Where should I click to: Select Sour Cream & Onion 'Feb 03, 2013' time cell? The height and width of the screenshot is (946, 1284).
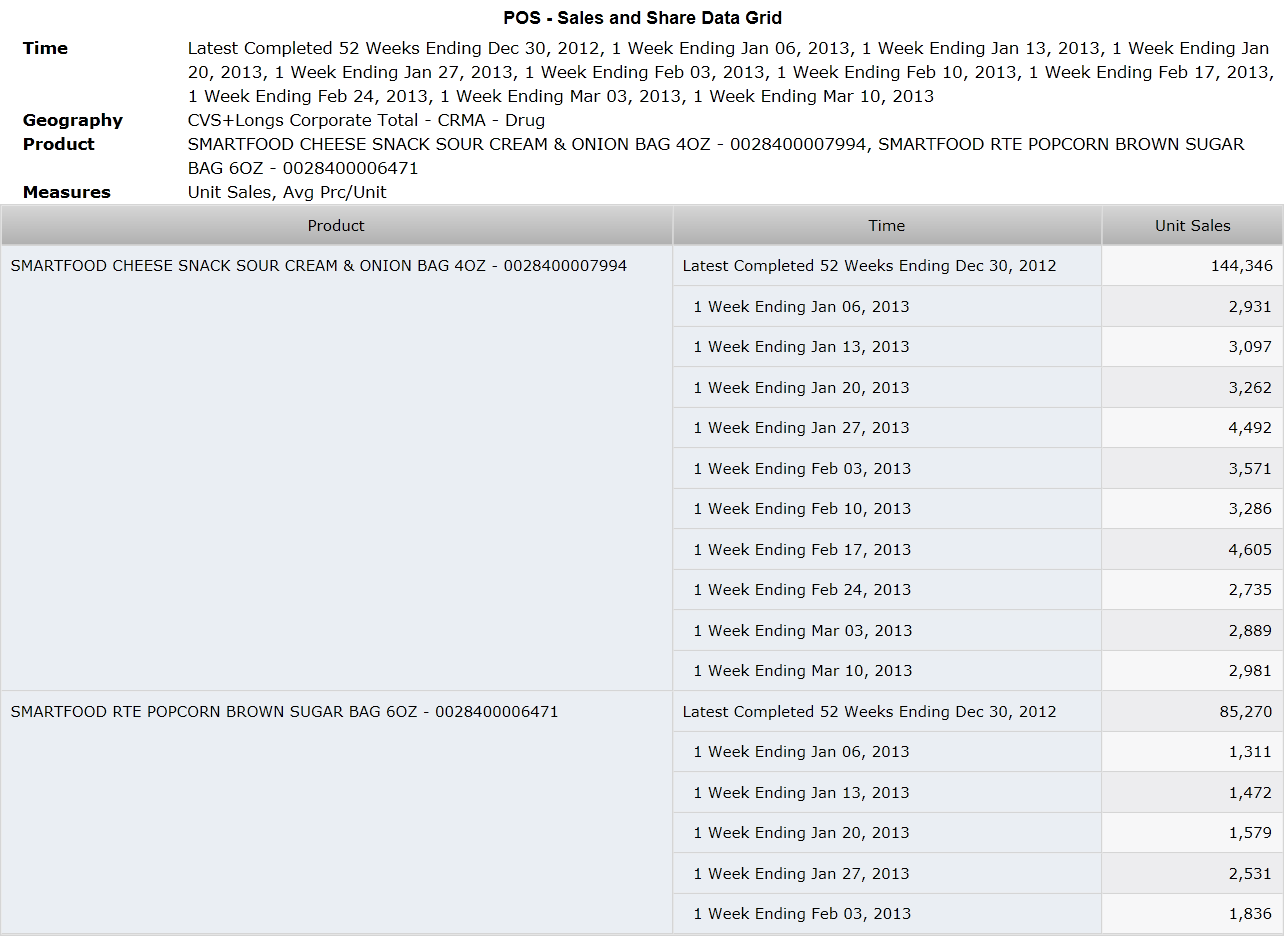tap(887, 468)
